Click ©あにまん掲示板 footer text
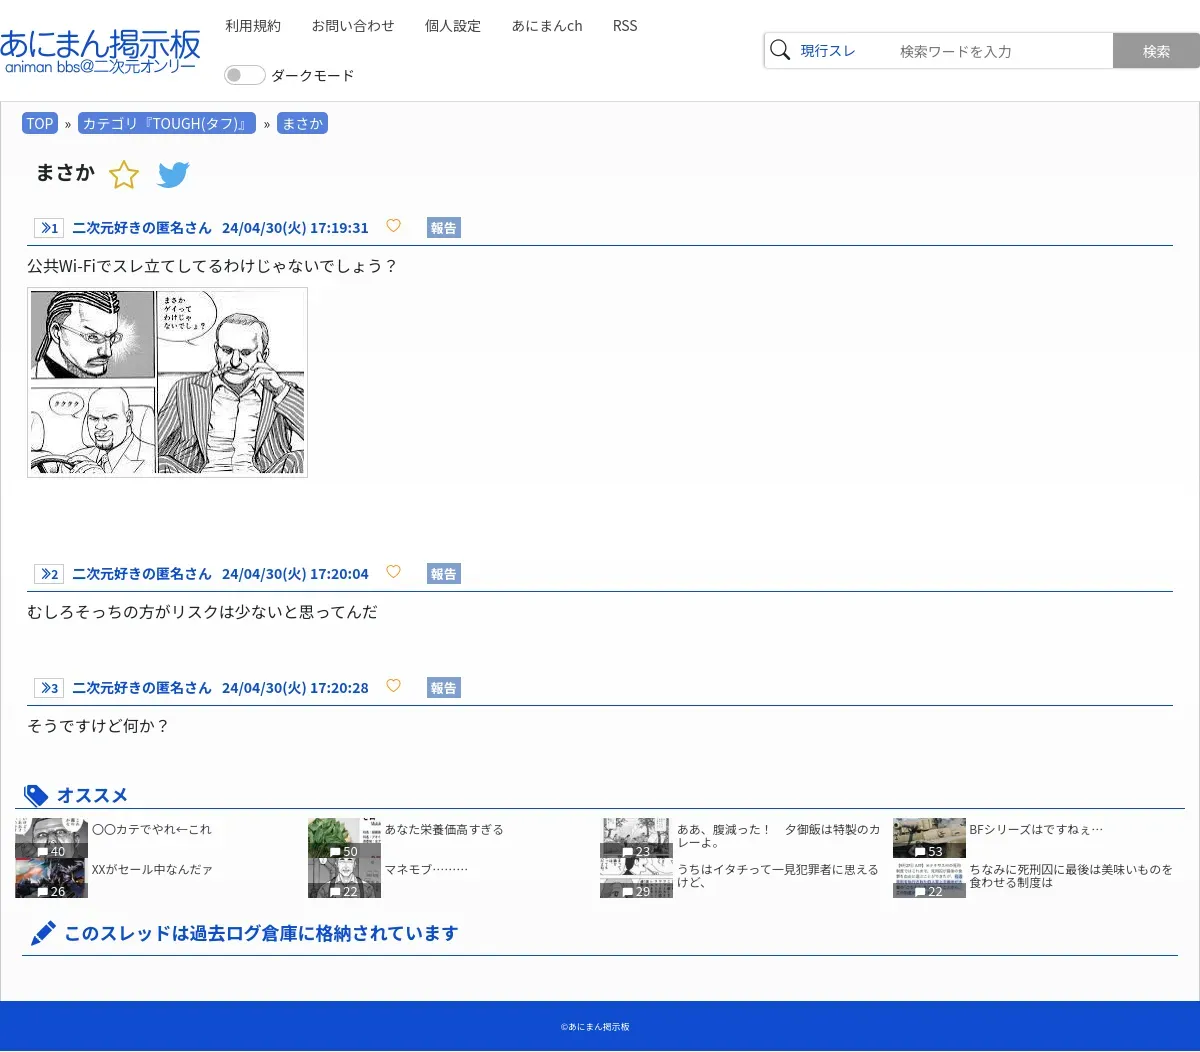Viewport: 1200px width, 1052px height. pos(595,1027)
